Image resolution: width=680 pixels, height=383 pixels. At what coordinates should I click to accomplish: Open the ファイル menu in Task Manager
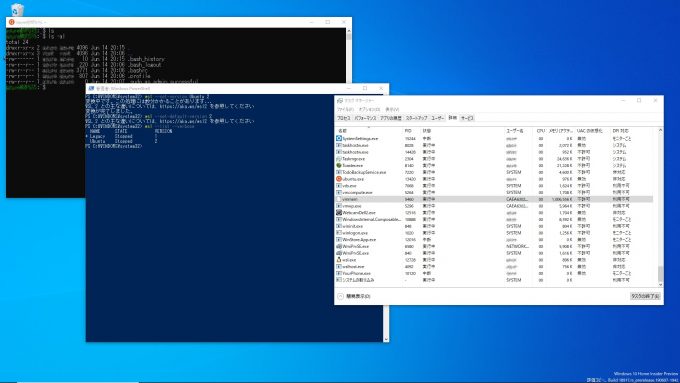pyautogui.click(x=345, y=110)
